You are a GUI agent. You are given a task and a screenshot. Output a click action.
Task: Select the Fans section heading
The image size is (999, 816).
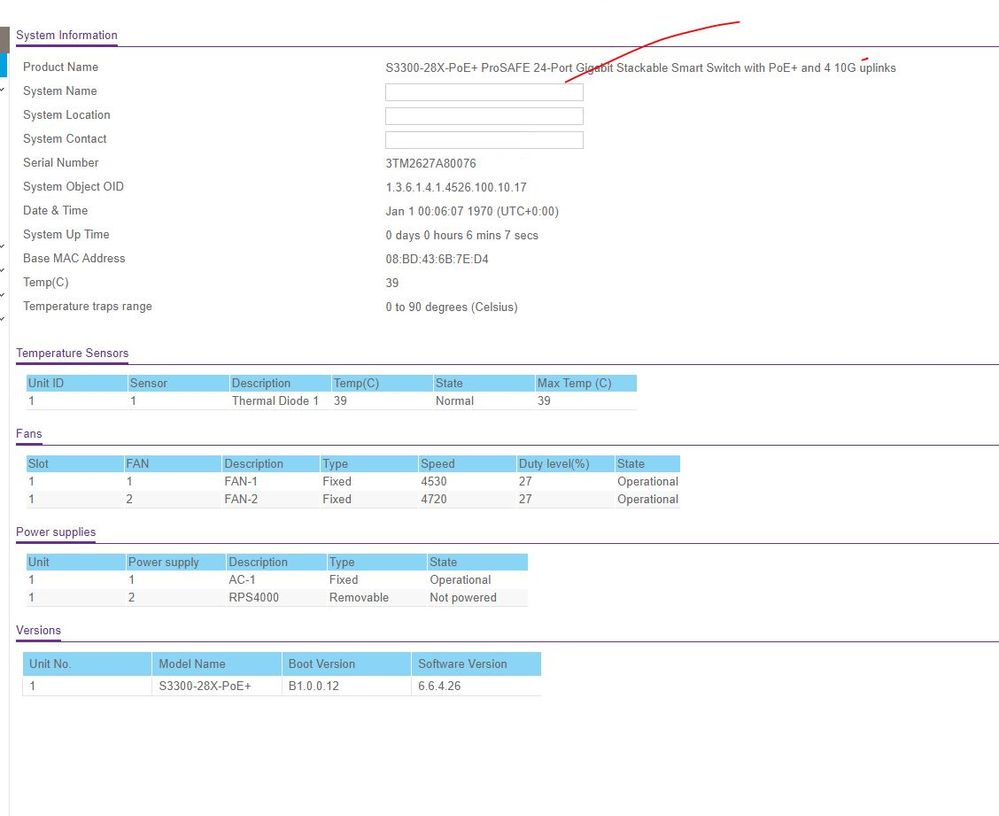point(29,434)
